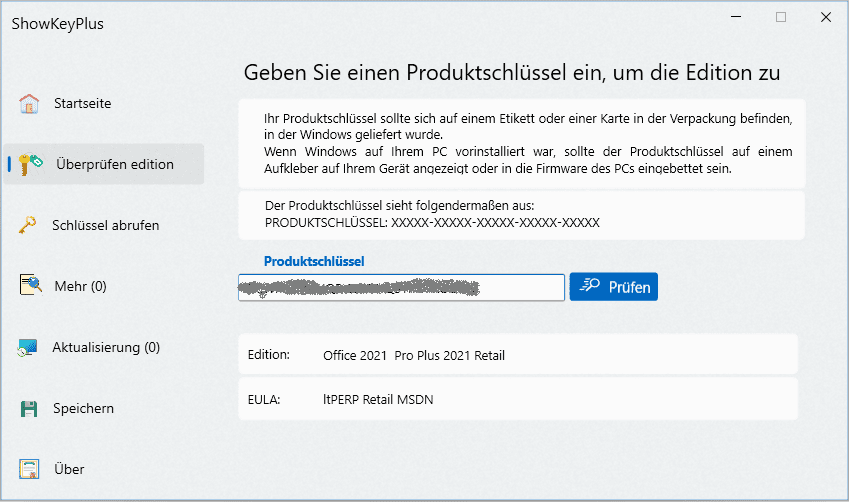
Task: Open the Startseite menu entry
Action: [x=82, y=103]
